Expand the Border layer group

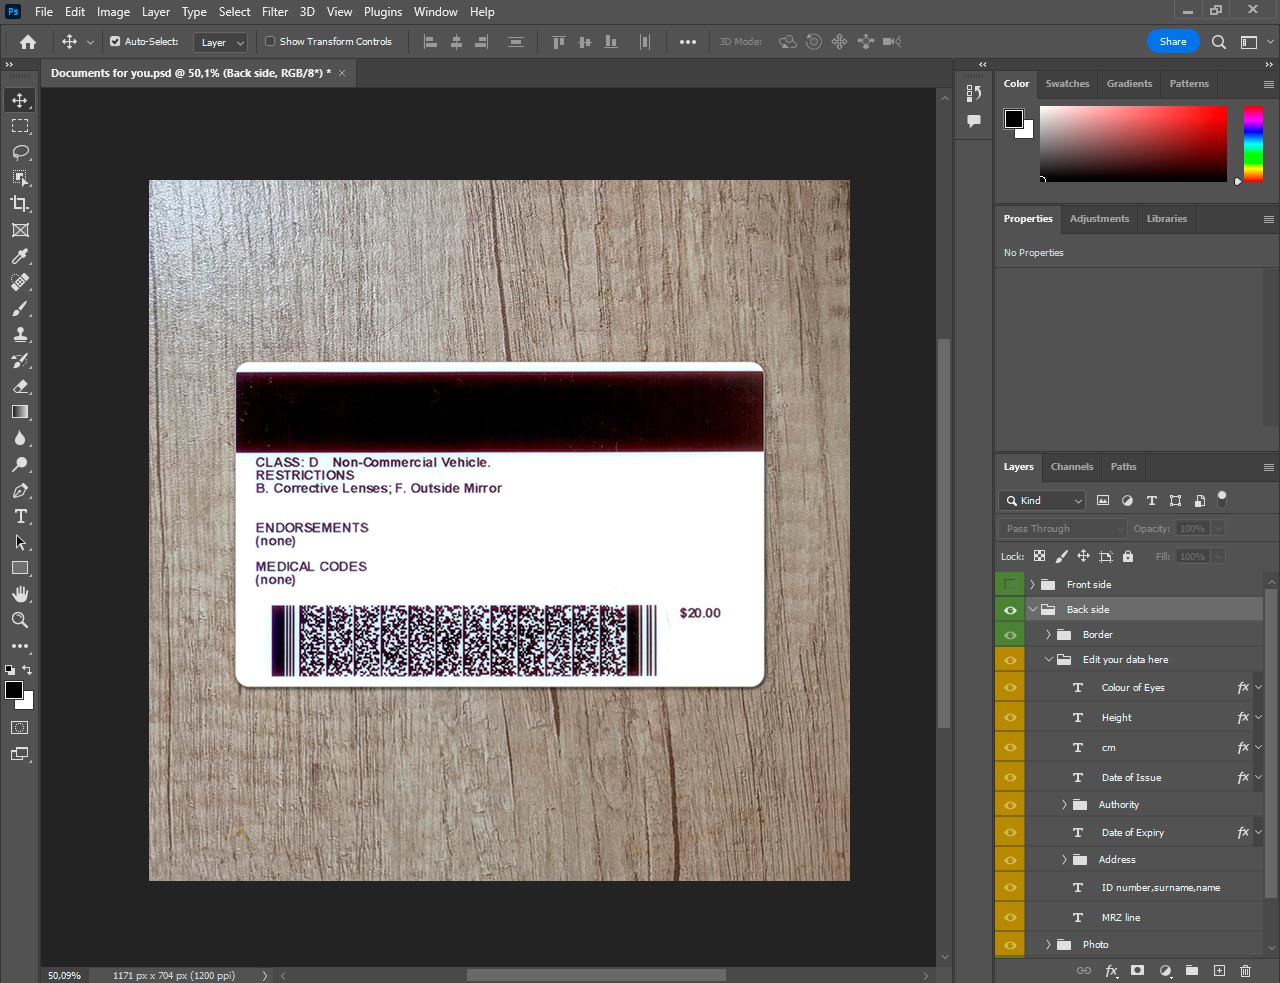pyautogui.click(x=1048, y=635)
